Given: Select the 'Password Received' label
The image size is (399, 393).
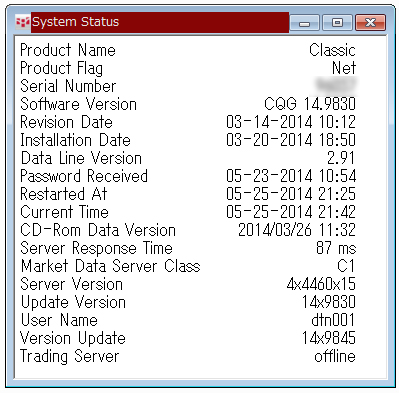Looking at the screenshot, I should click(x=84, y=176).
